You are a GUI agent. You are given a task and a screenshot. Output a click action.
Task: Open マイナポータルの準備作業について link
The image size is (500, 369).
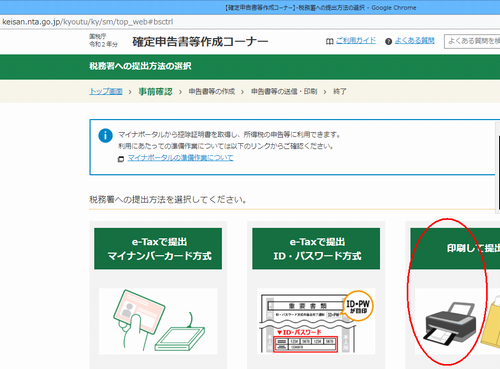point(180,158)
